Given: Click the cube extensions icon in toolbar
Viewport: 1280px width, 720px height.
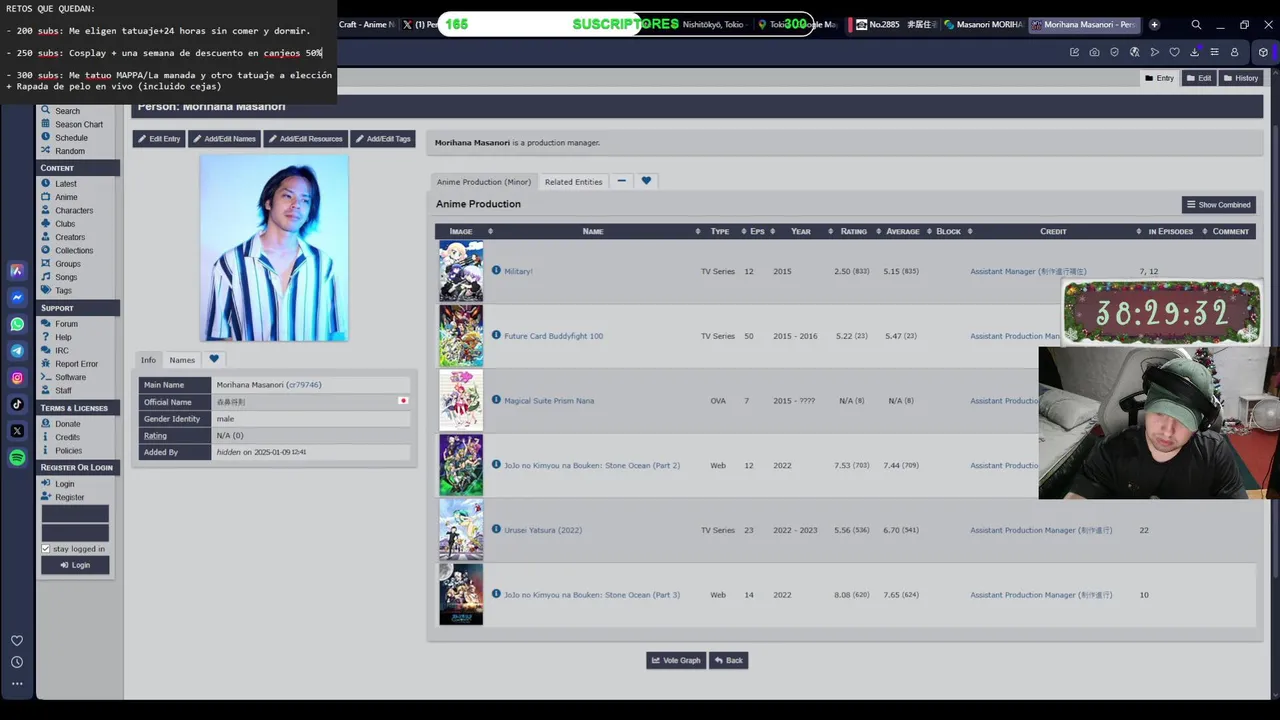Looking at the screenshot, I should point(1263,52).
